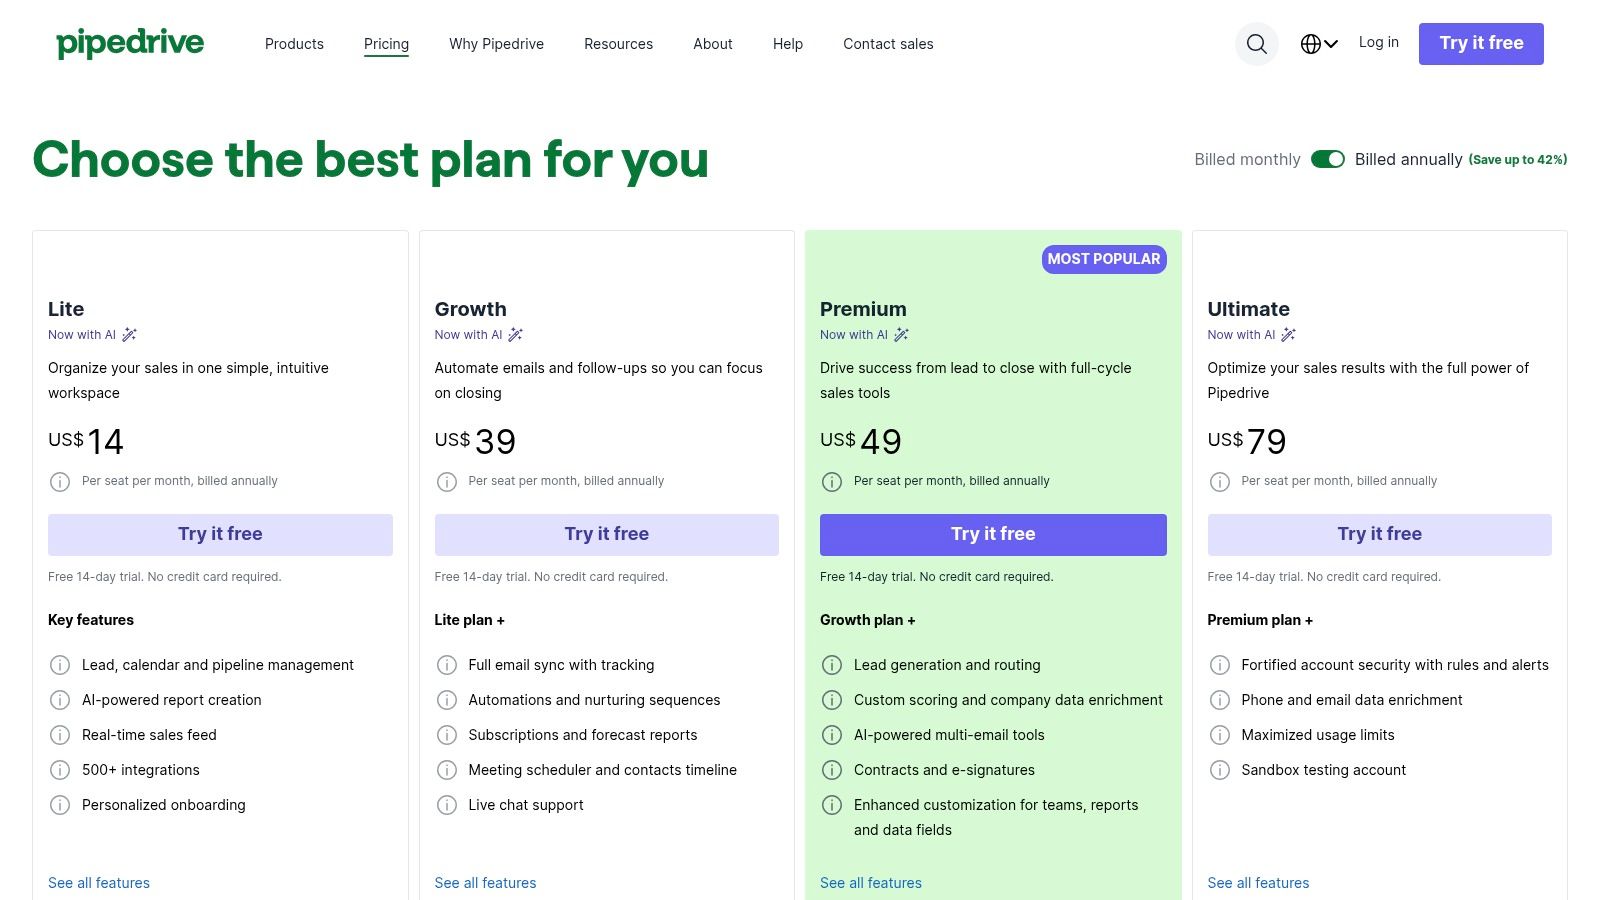Screen dimensions: 1600x900
Task: Click info icon beside Contracts and e-signatures
Action: [x=832, y=770]
